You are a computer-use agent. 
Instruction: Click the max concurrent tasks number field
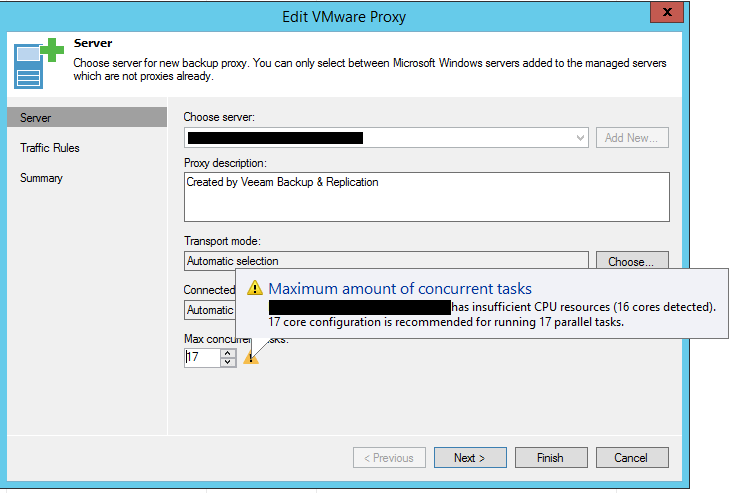[202, 357]
